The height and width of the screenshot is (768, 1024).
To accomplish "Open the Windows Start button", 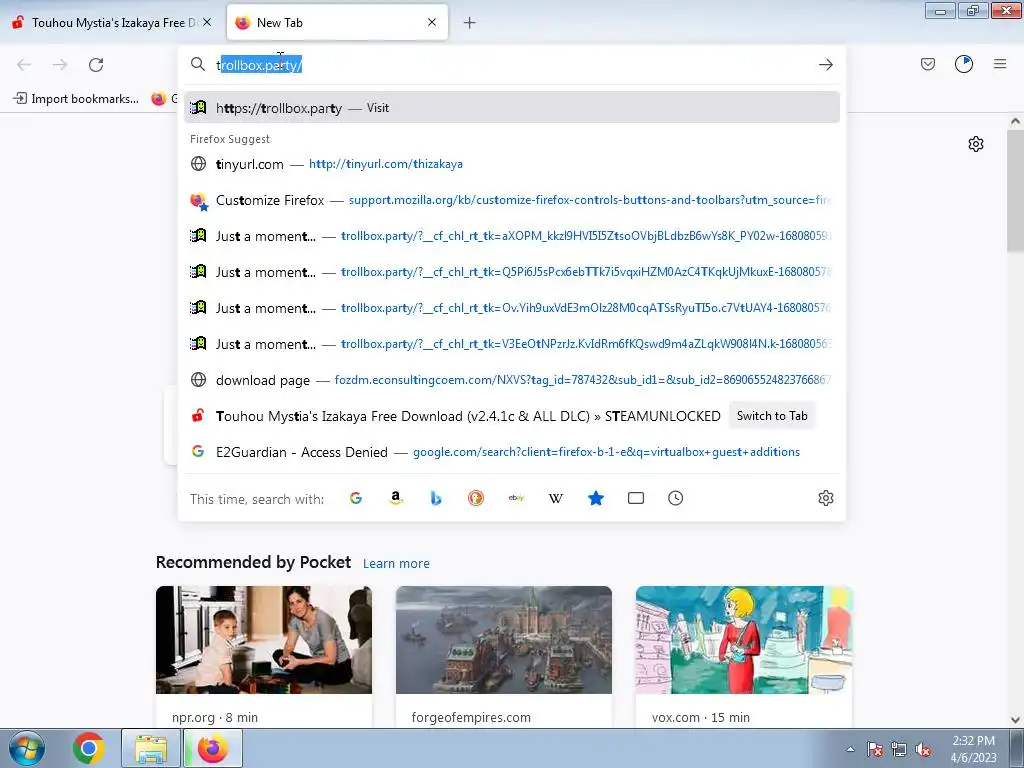I will click(x=27, y=748).
